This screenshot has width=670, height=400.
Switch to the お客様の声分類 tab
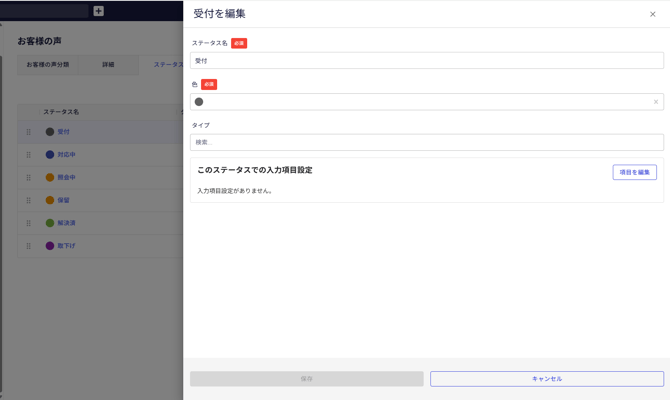(48, 65)
